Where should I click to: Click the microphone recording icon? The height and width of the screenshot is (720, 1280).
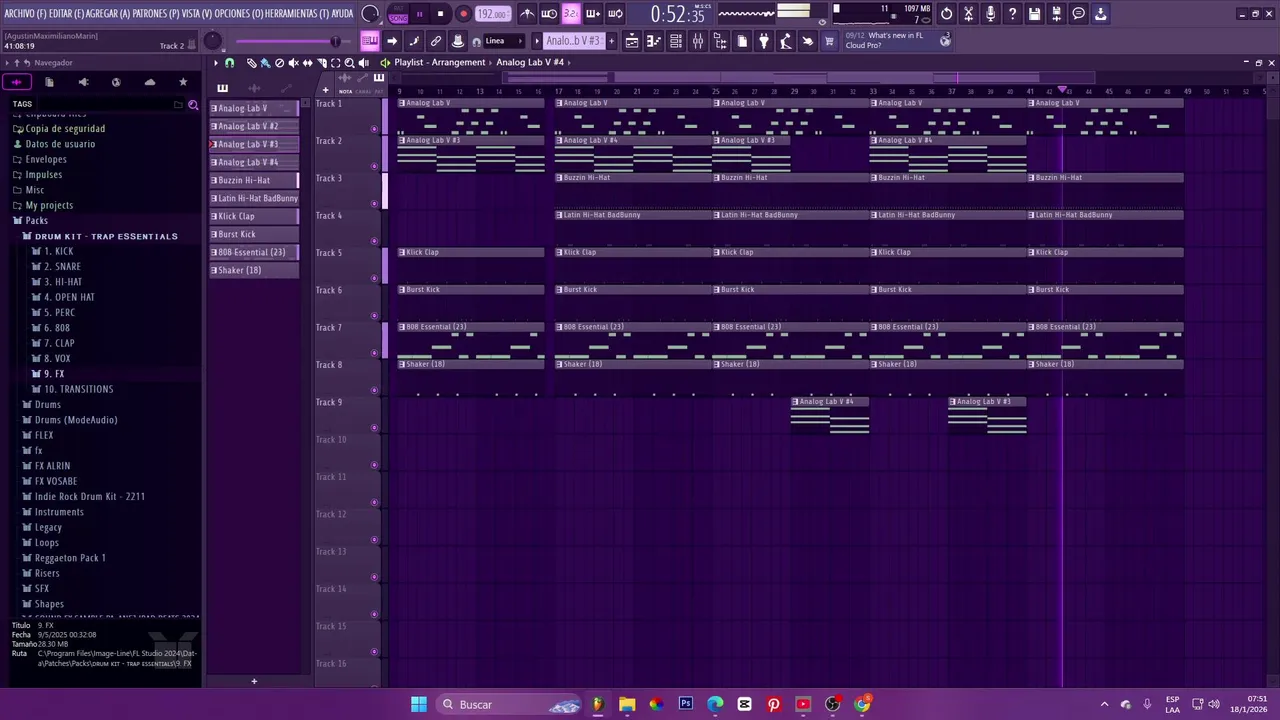point(990,14)
